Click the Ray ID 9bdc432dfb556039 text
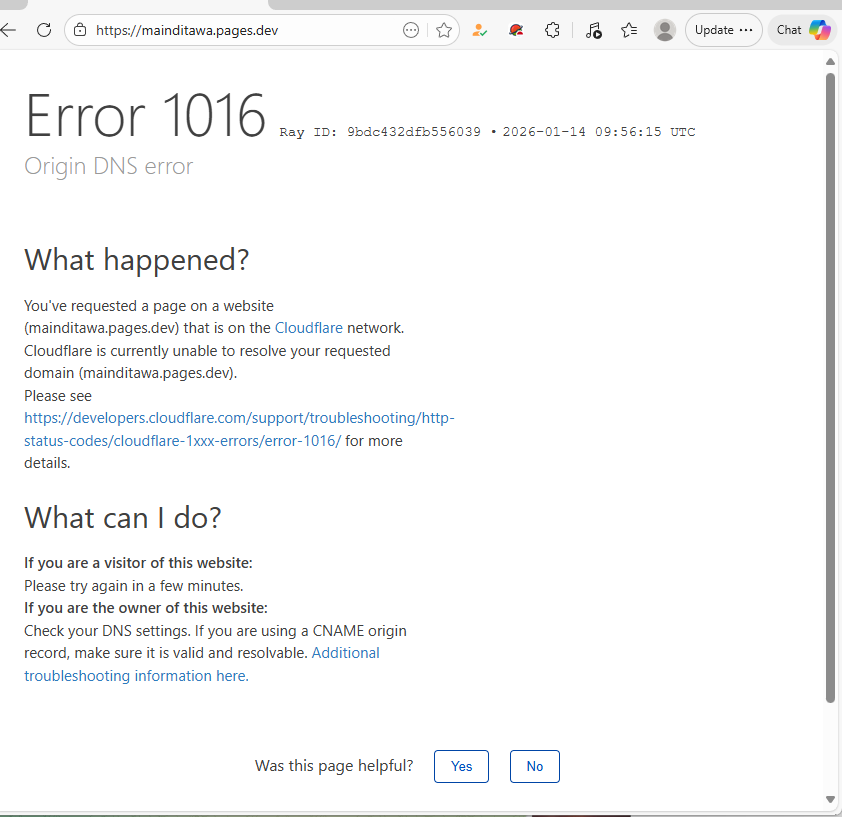Image resolution: width=842 pixels, height=817 pixels. [380, 132]
